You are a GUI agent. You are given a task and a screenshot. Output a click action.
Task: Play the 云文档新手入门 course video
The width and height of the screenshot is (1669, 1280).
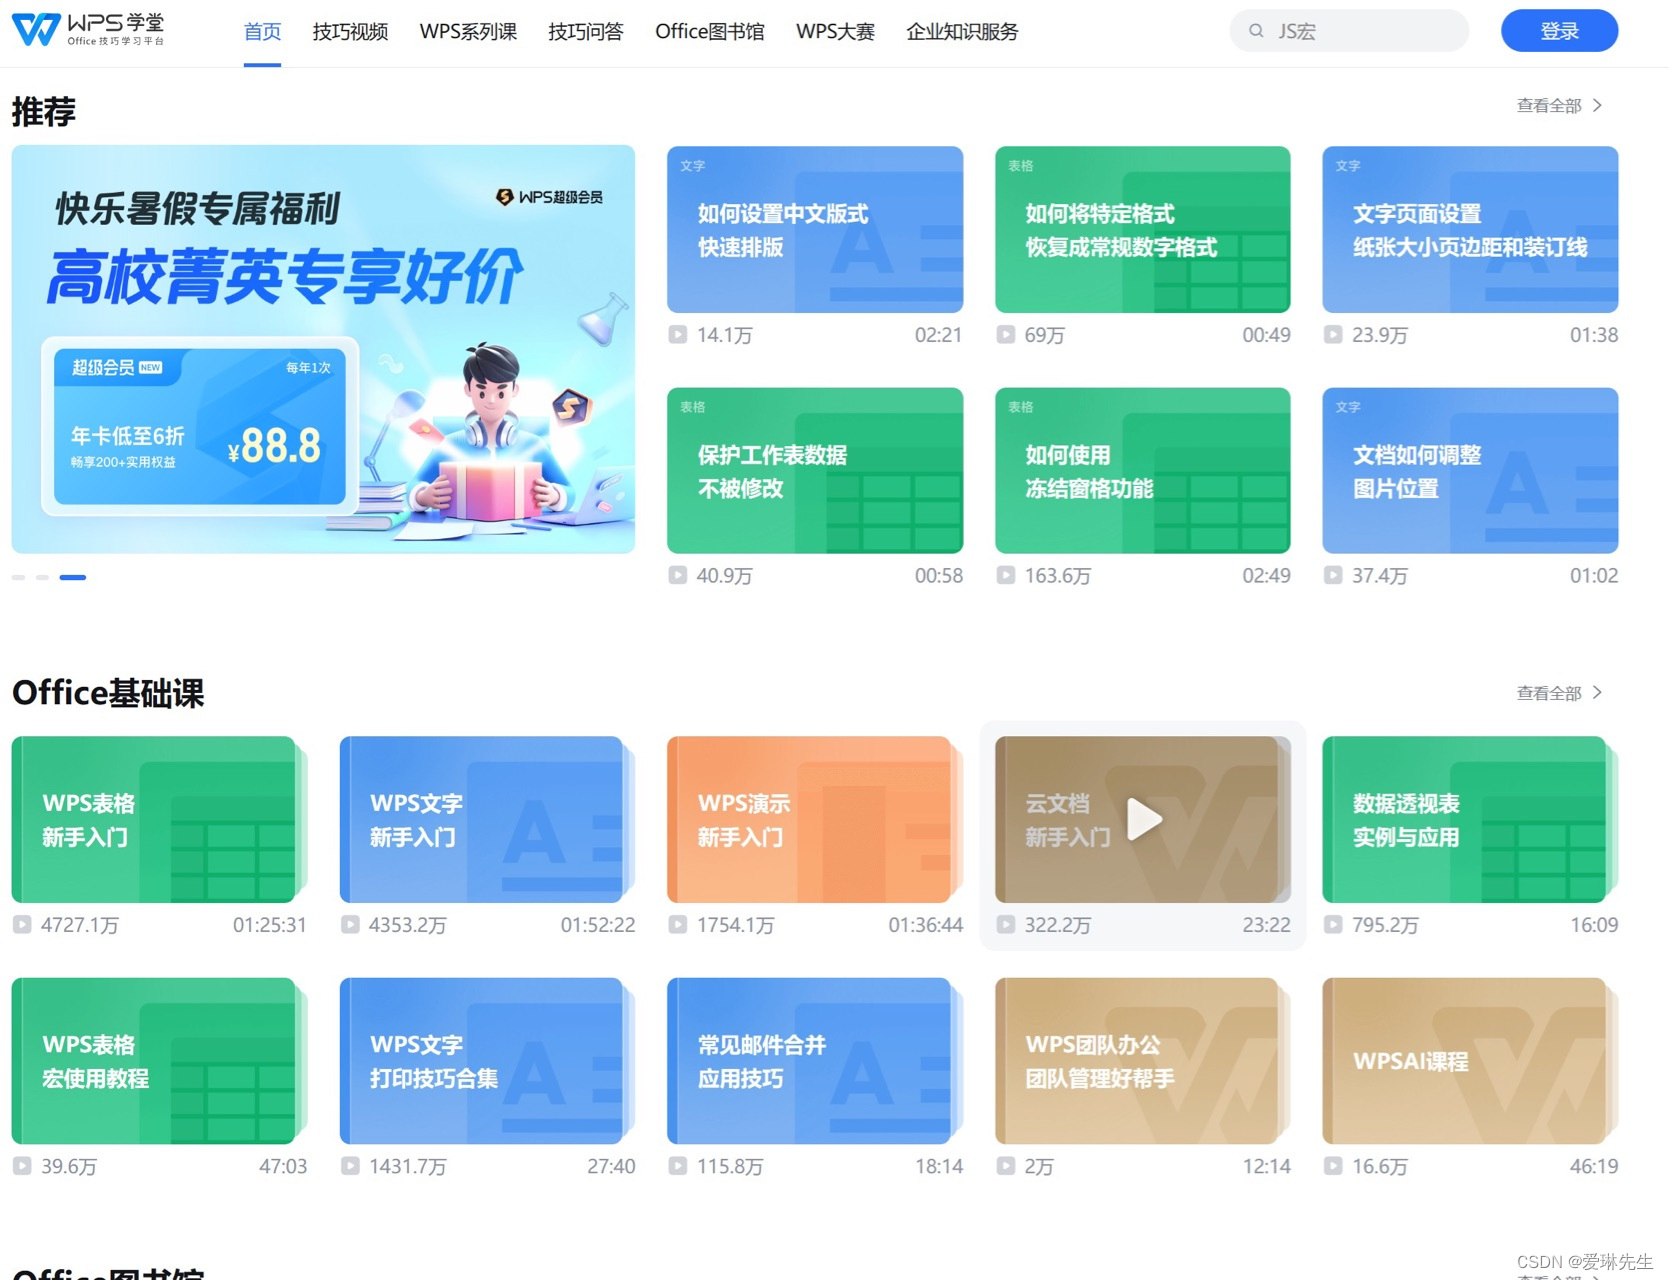1144,819
